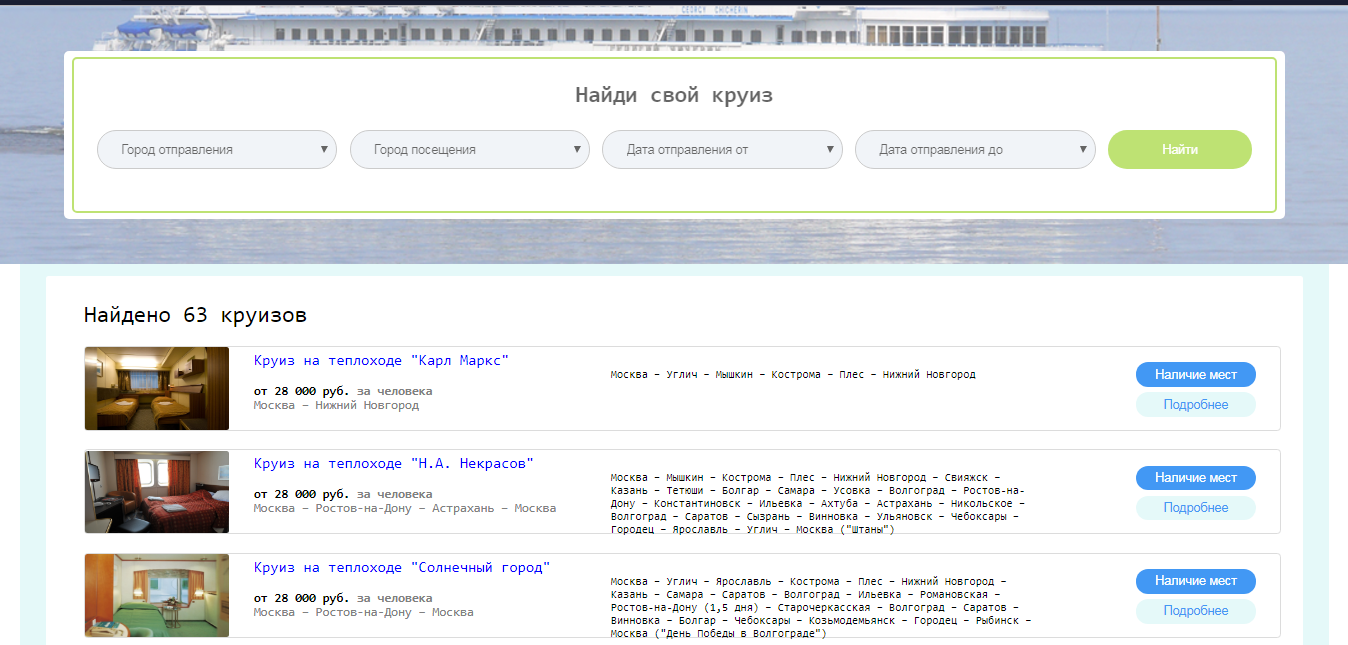
Task: Click the "Найди свой круиз" heading
Action: 673,96
